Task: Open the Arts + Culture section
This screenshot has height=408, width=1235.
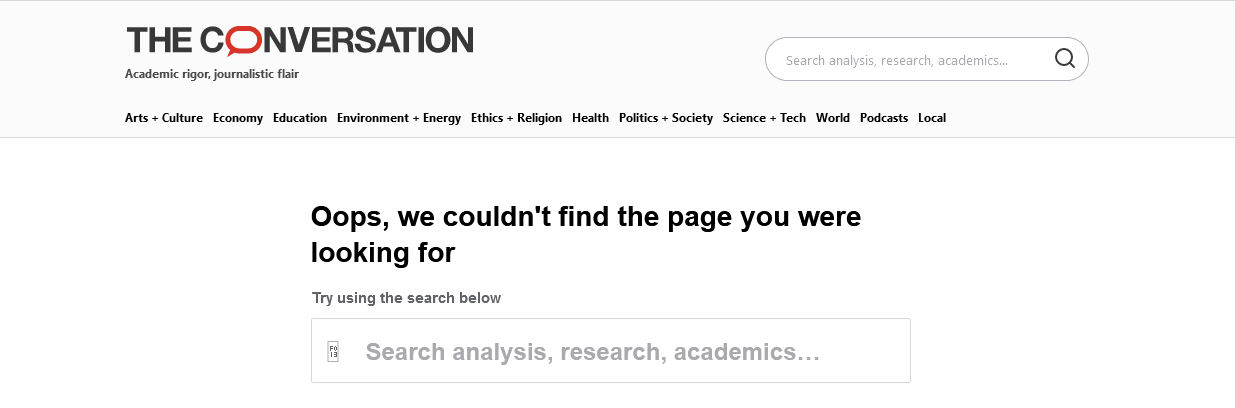Action: click(164, 118)
